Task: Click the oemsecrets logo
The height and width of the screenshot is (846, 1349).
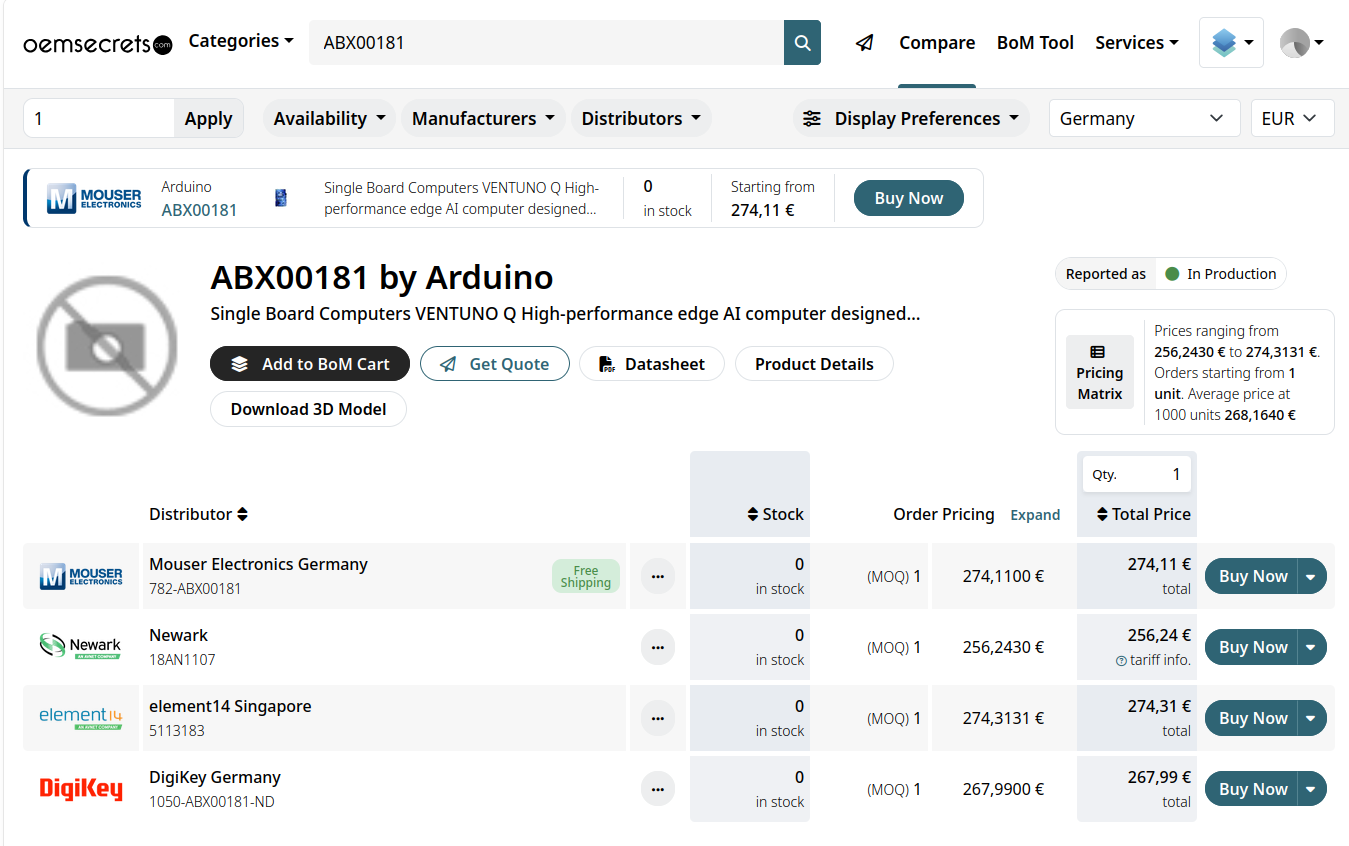Action: pos(98,44)
